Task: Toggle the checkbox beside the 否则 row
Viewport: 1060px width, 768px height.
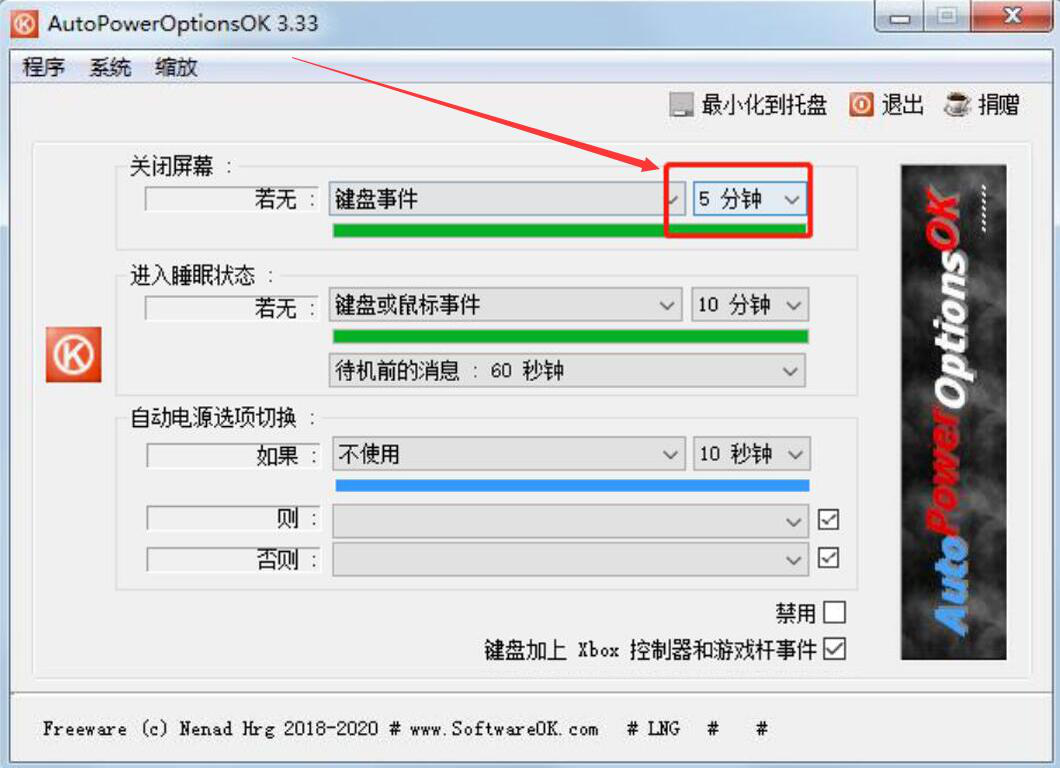Action: pyautogui.click(x=828, y=558)
